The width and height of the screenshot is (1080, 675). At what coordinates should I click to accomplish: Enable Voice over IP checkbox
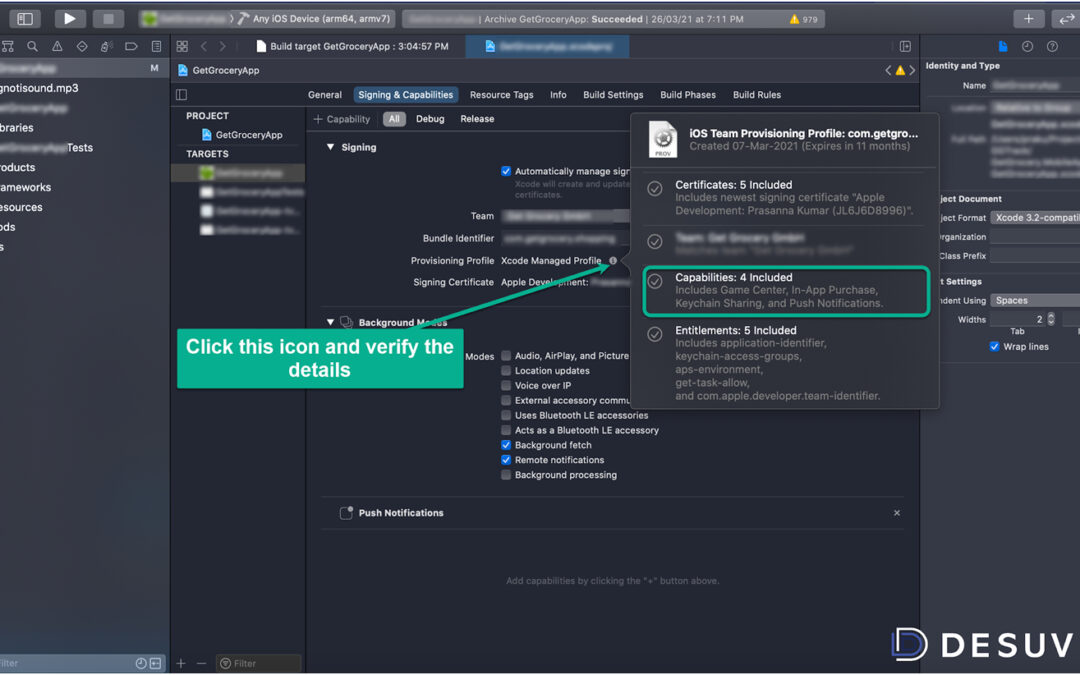(x=506, y=386)
